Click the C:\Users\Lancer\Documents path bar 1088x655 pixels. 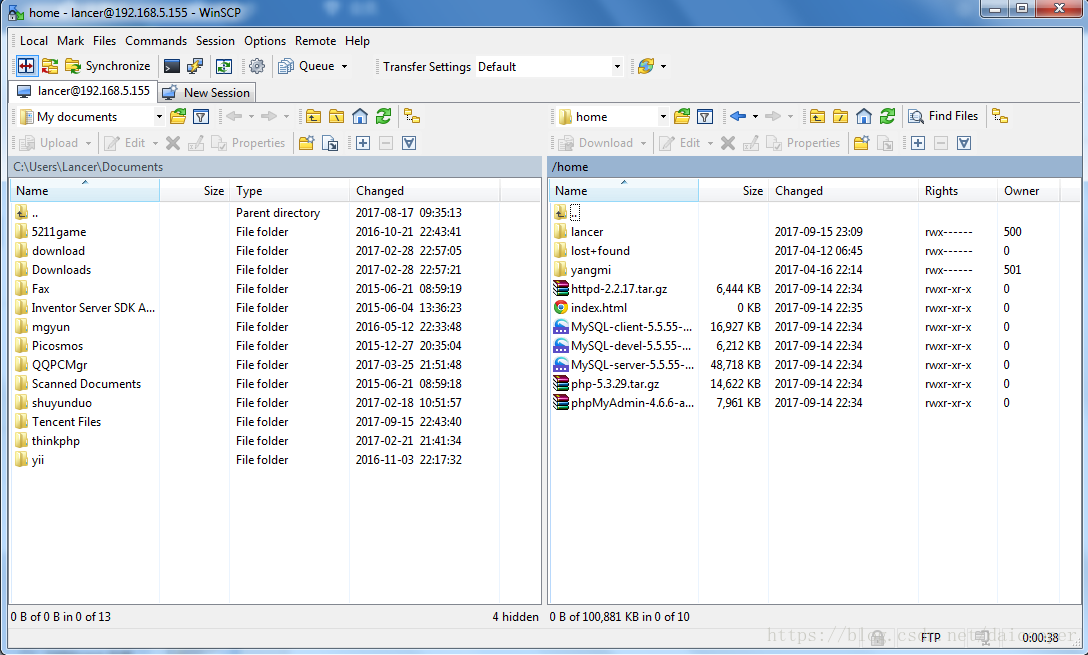pyautogui.click(x=275, y=167)
